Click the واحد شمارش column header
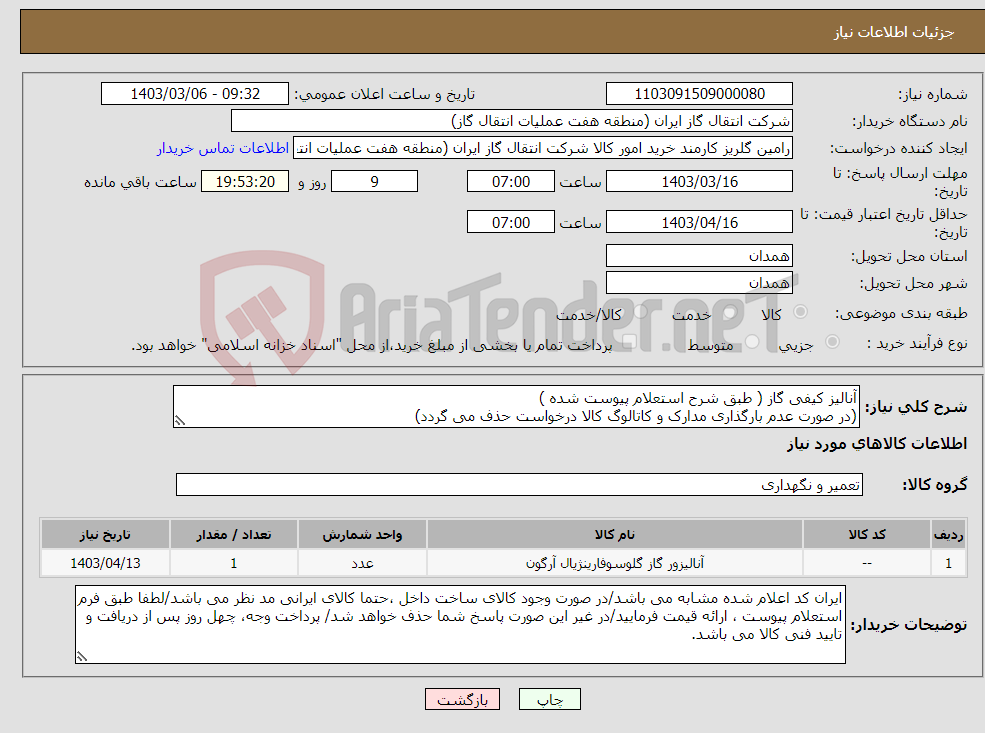 [362, 535]
